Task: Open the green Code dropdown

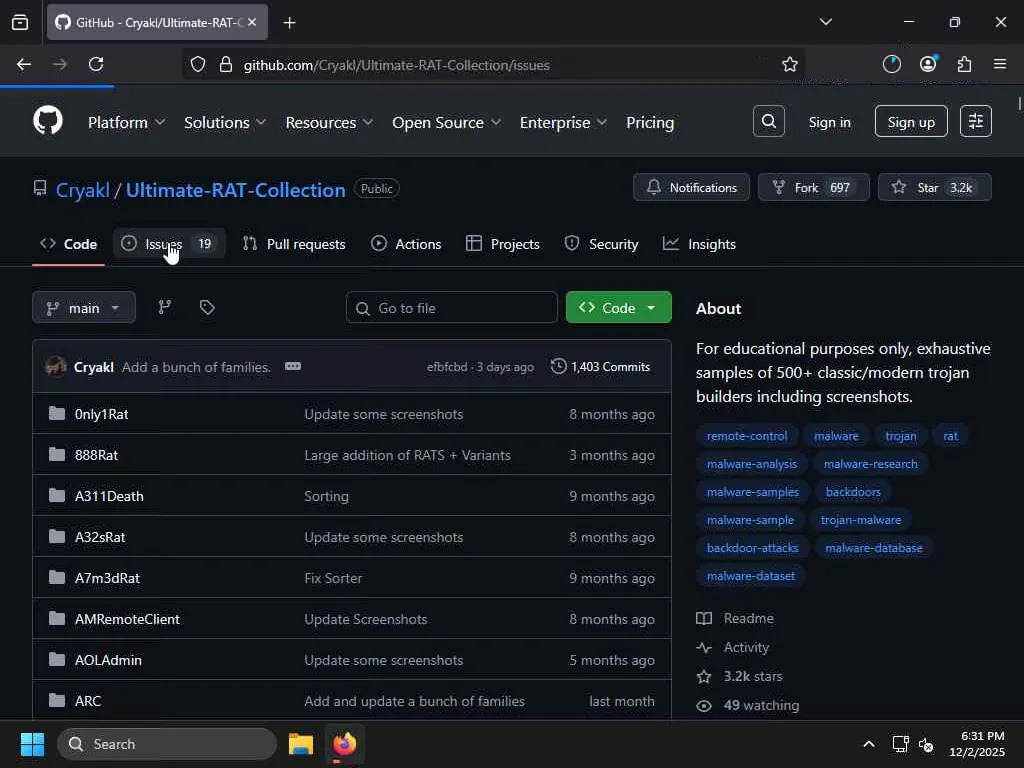Action: [x=618, y=308]
